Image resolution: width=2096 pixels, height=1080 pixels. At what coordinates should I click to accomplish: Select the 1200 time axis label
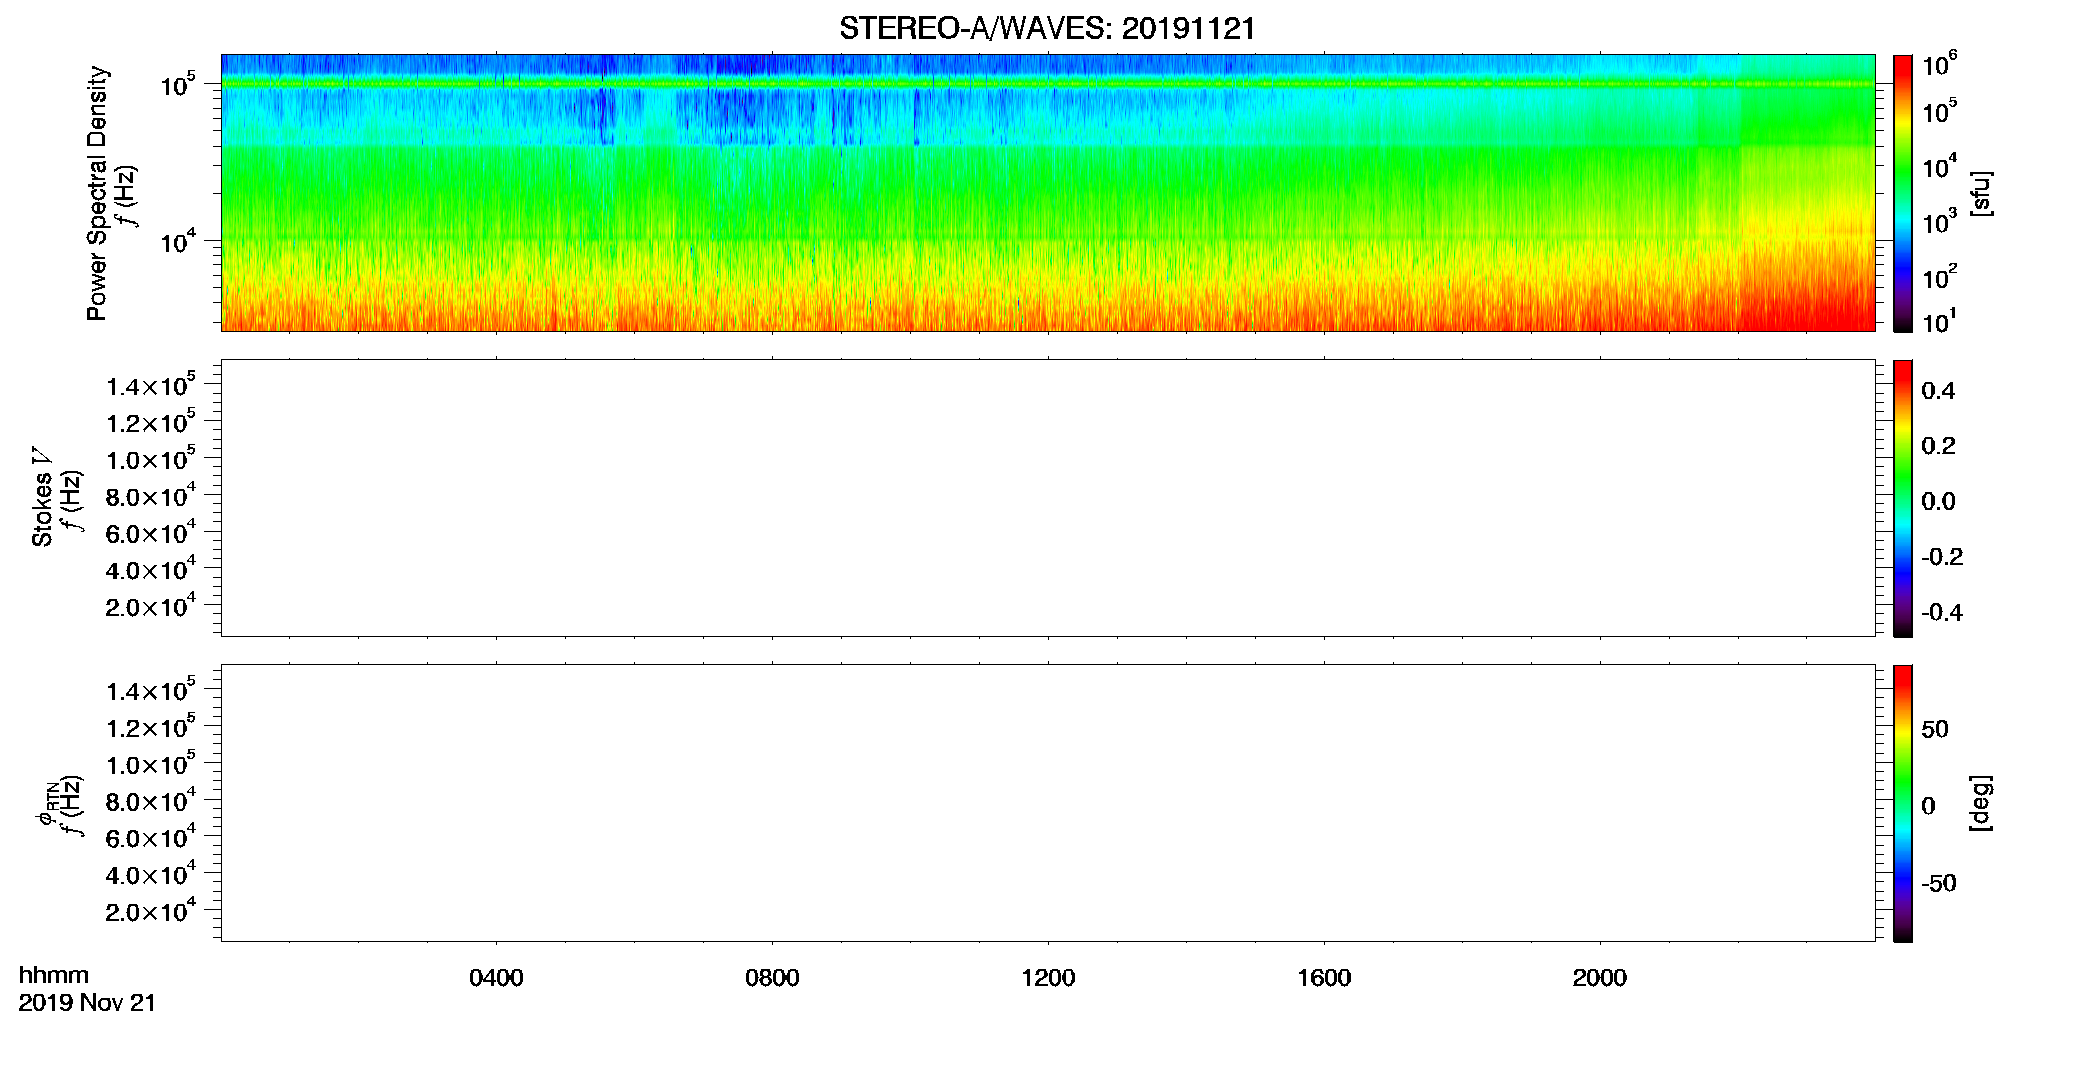pyautogui.click(x=1048, y=977)
